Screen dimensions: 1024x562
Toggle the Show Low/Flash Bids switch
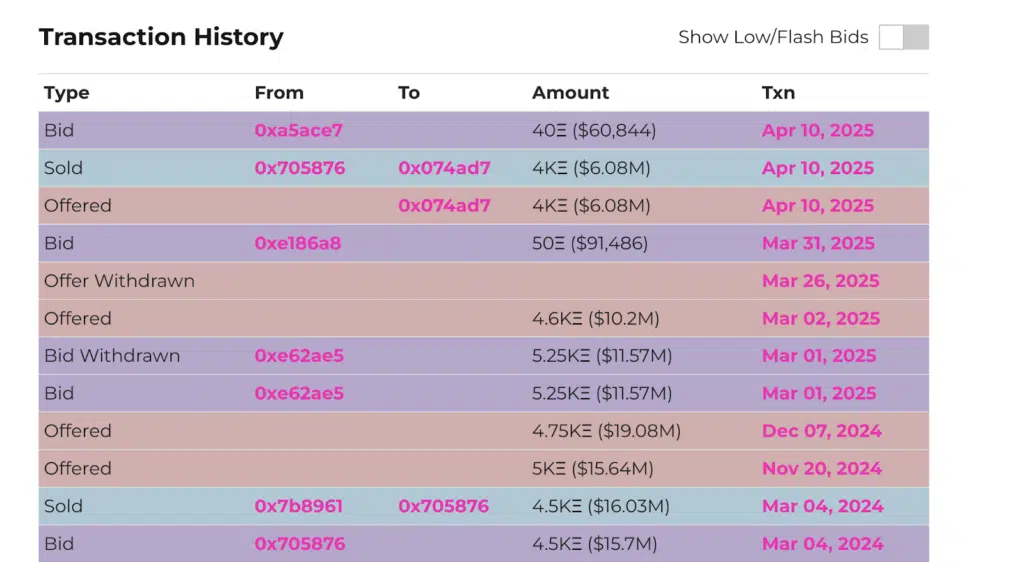(903, 37)
